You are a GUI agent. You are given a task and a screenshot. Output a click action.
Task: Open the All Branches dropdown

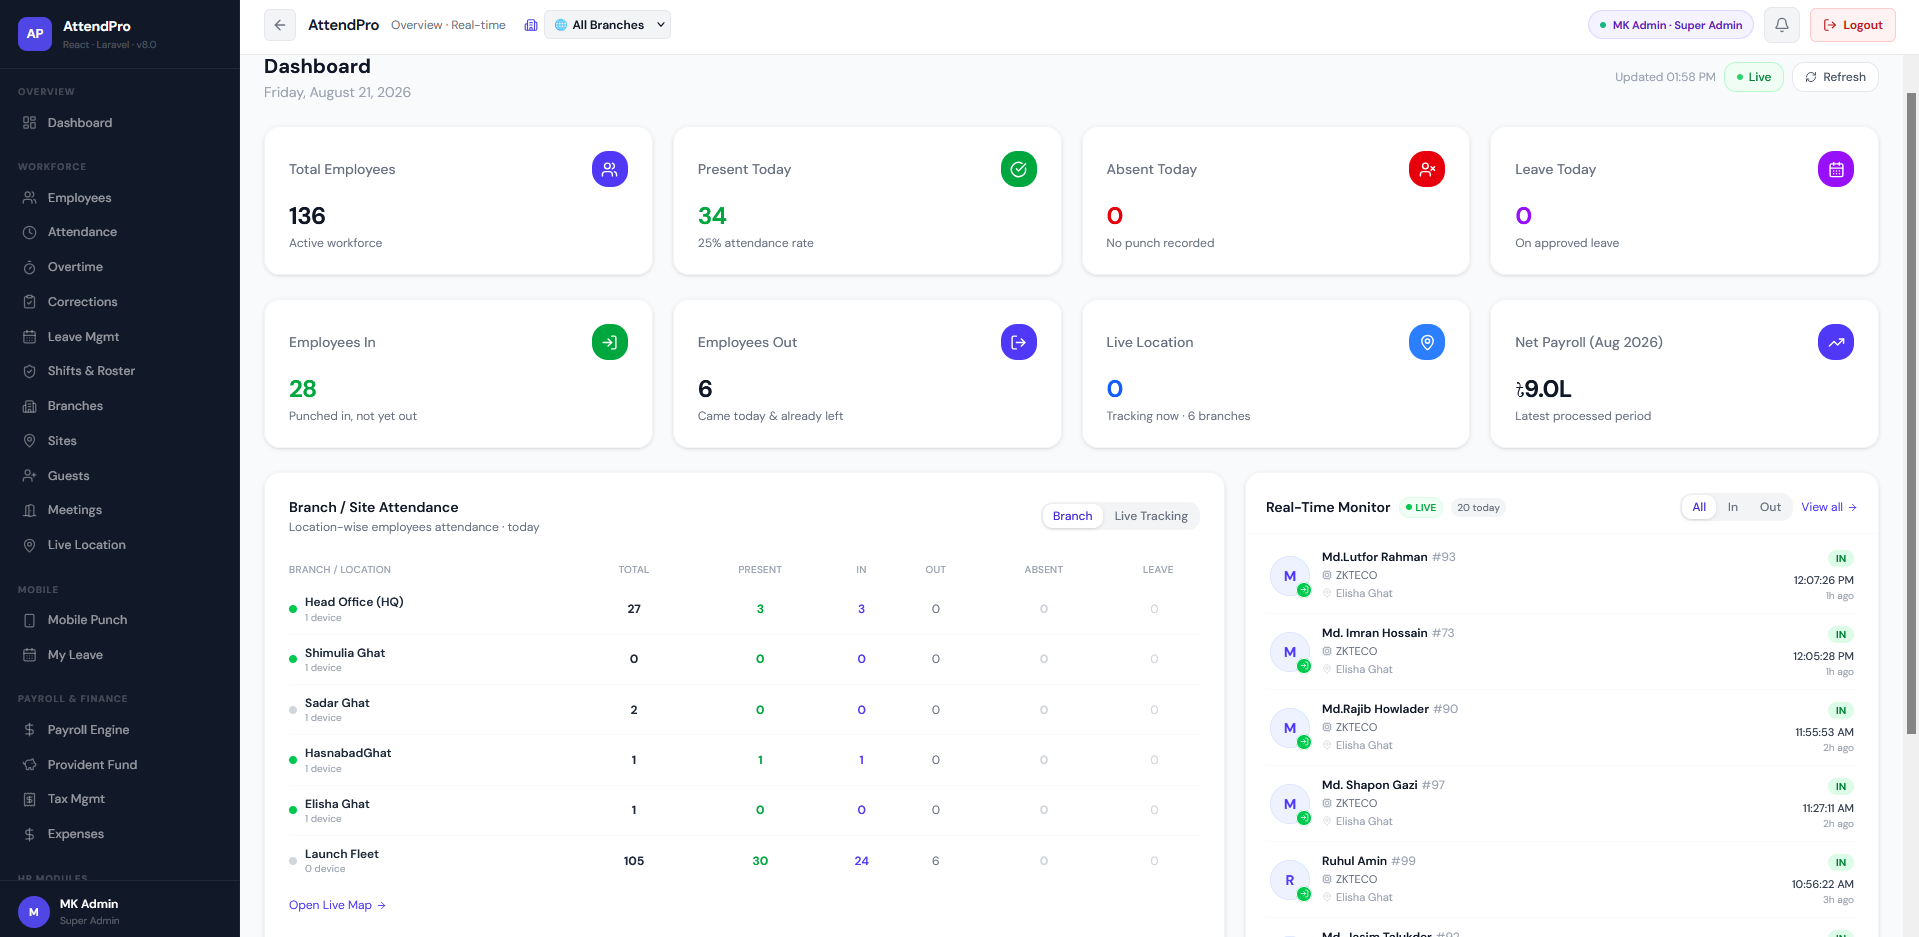607,25
